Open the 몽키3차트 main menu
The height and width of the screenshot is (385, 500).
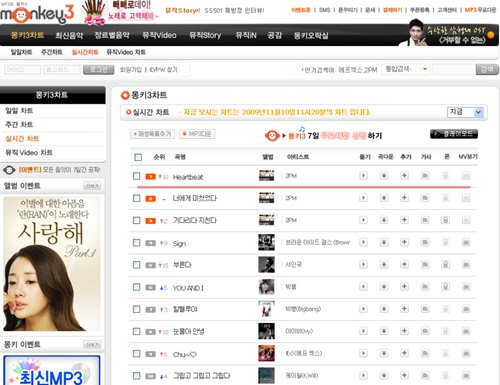[27, 35]
